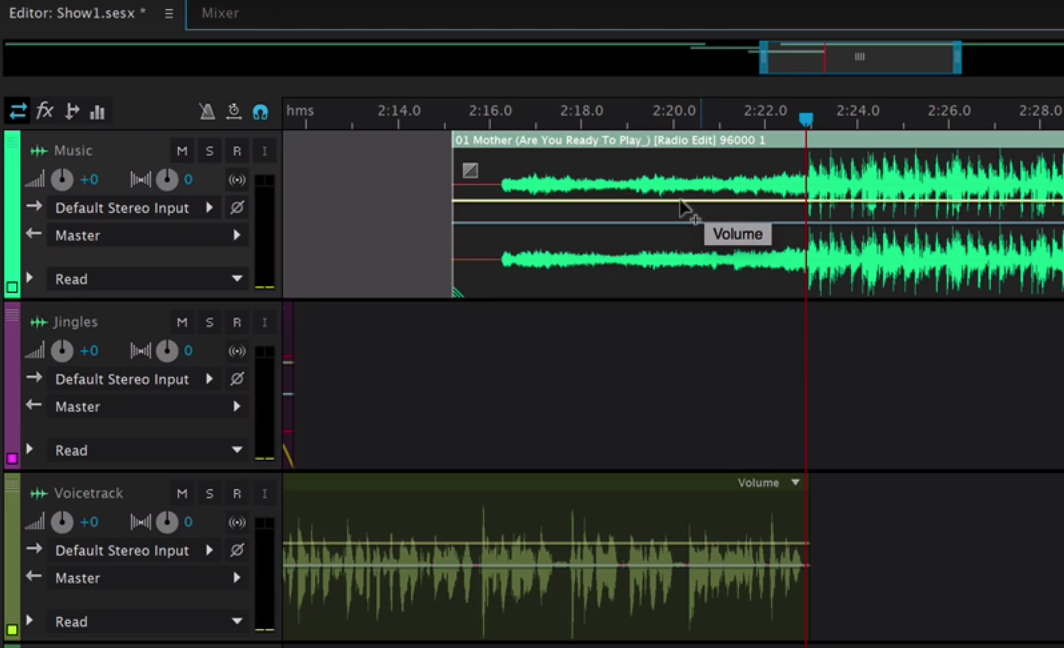Viewport: 1064px width, 648px height.
Task: Select the Inputs/Outputs view icon
Action: point(18,111)
